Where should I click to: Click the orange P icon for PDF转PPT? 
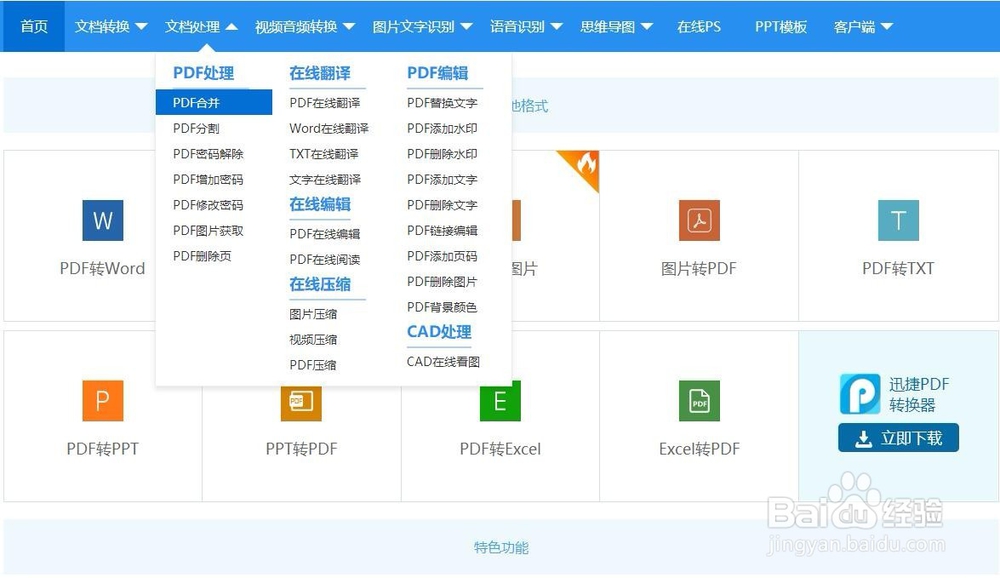pyautogui.click(x=102, y=401)
